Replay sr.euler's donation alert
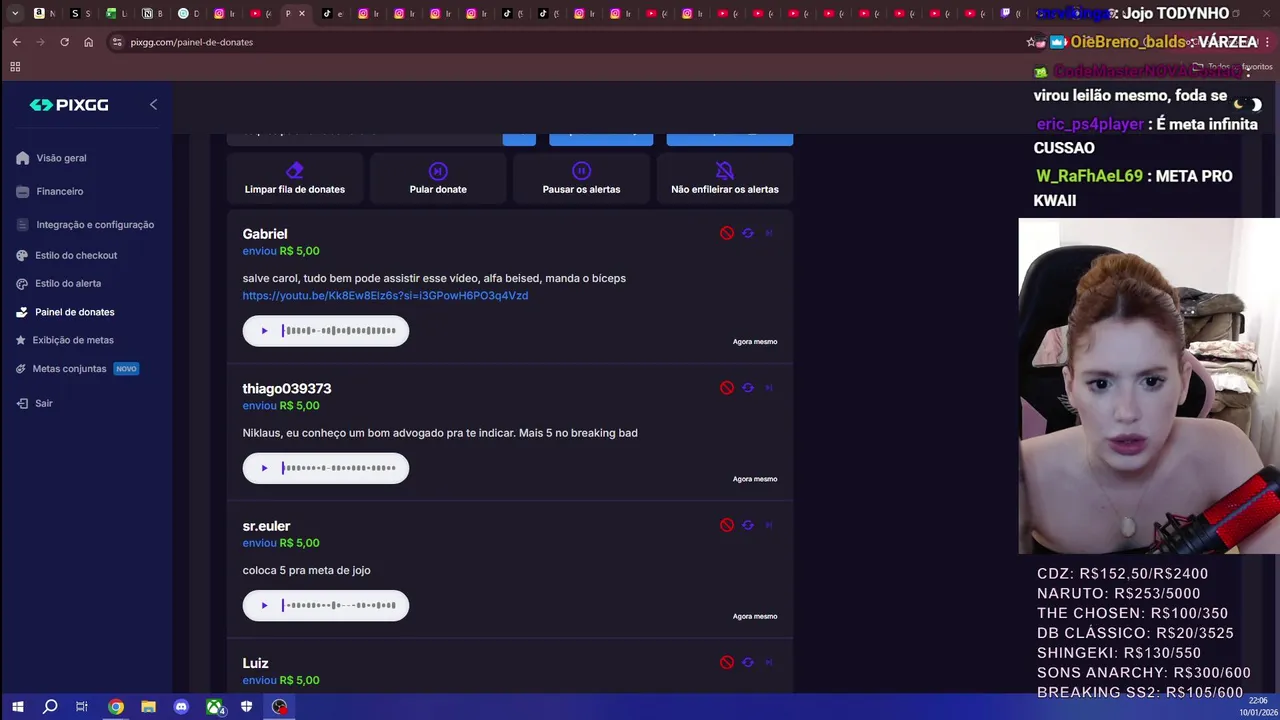The width and height of the screenshot is (1280, 720). point(748,525)
